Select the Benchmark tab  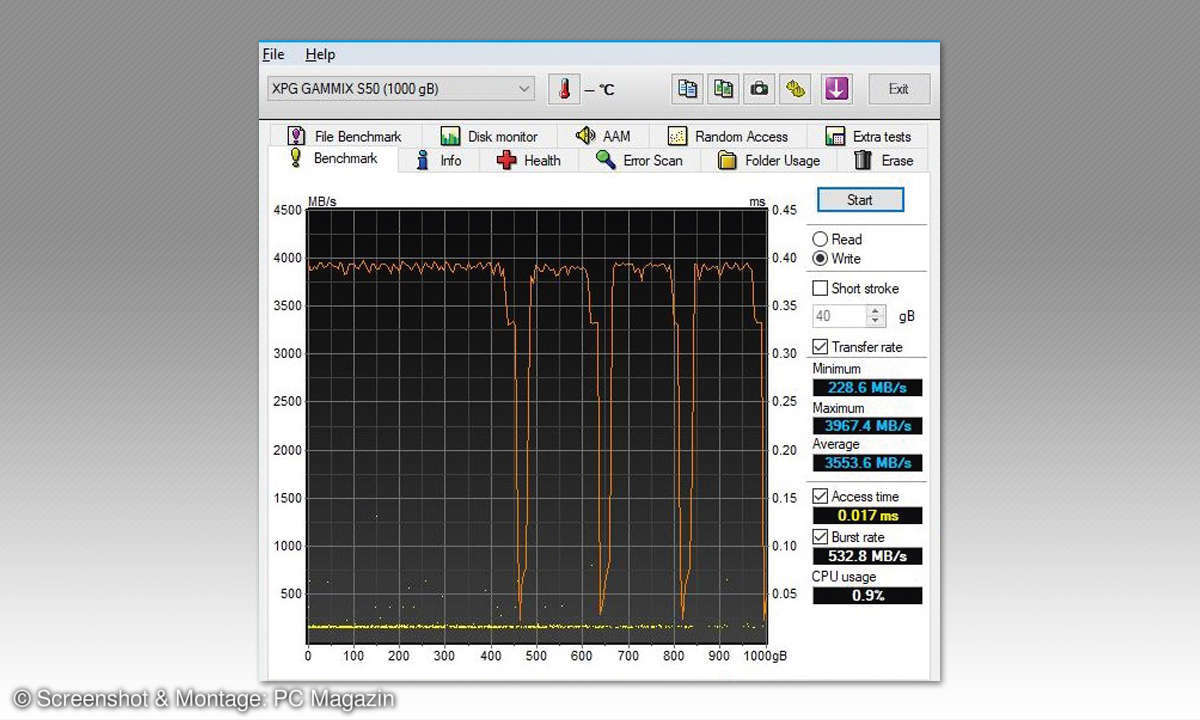point(333,159)
